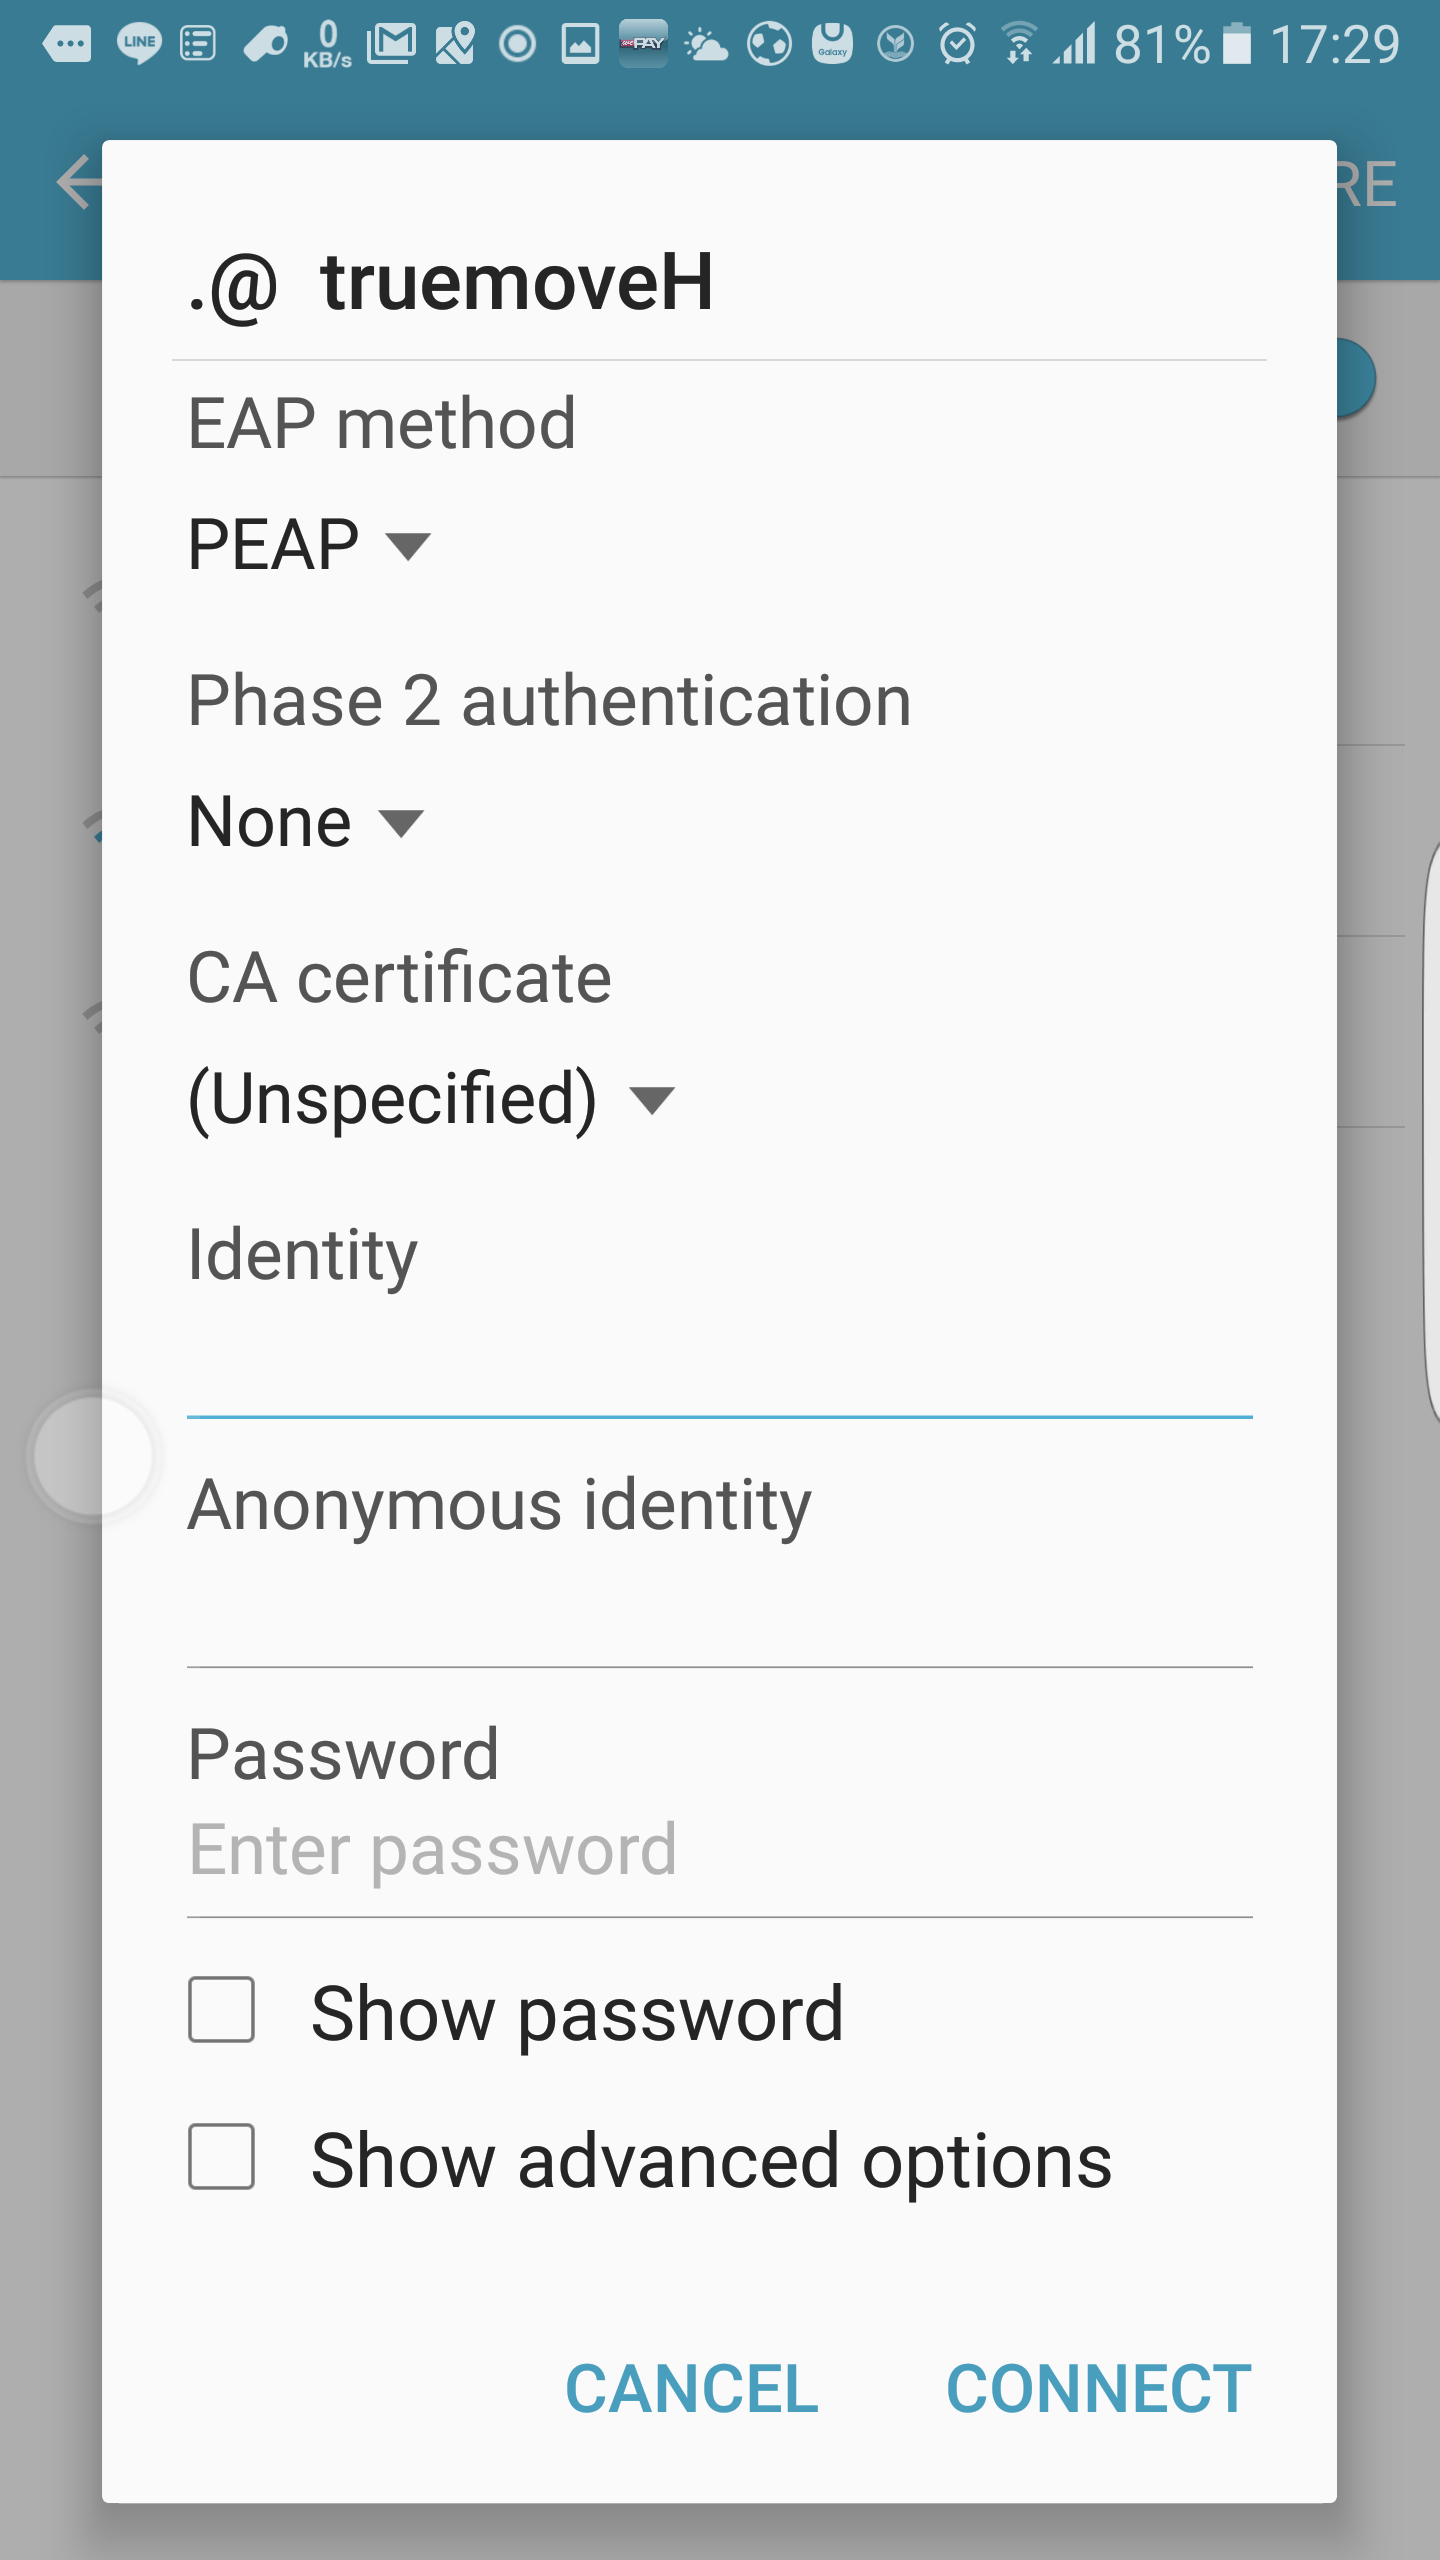Check the Show advanced options box
The height and width of the screenshot is (2560, 1440).
[222, 2157]
